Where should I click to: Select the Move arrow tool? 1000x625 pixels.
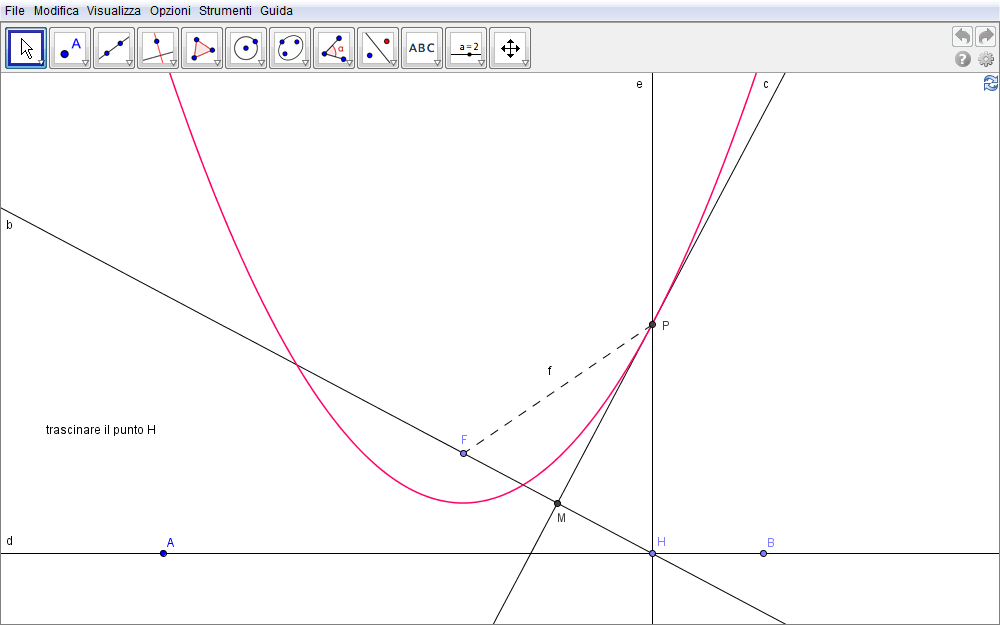click(x=26, y=47)
